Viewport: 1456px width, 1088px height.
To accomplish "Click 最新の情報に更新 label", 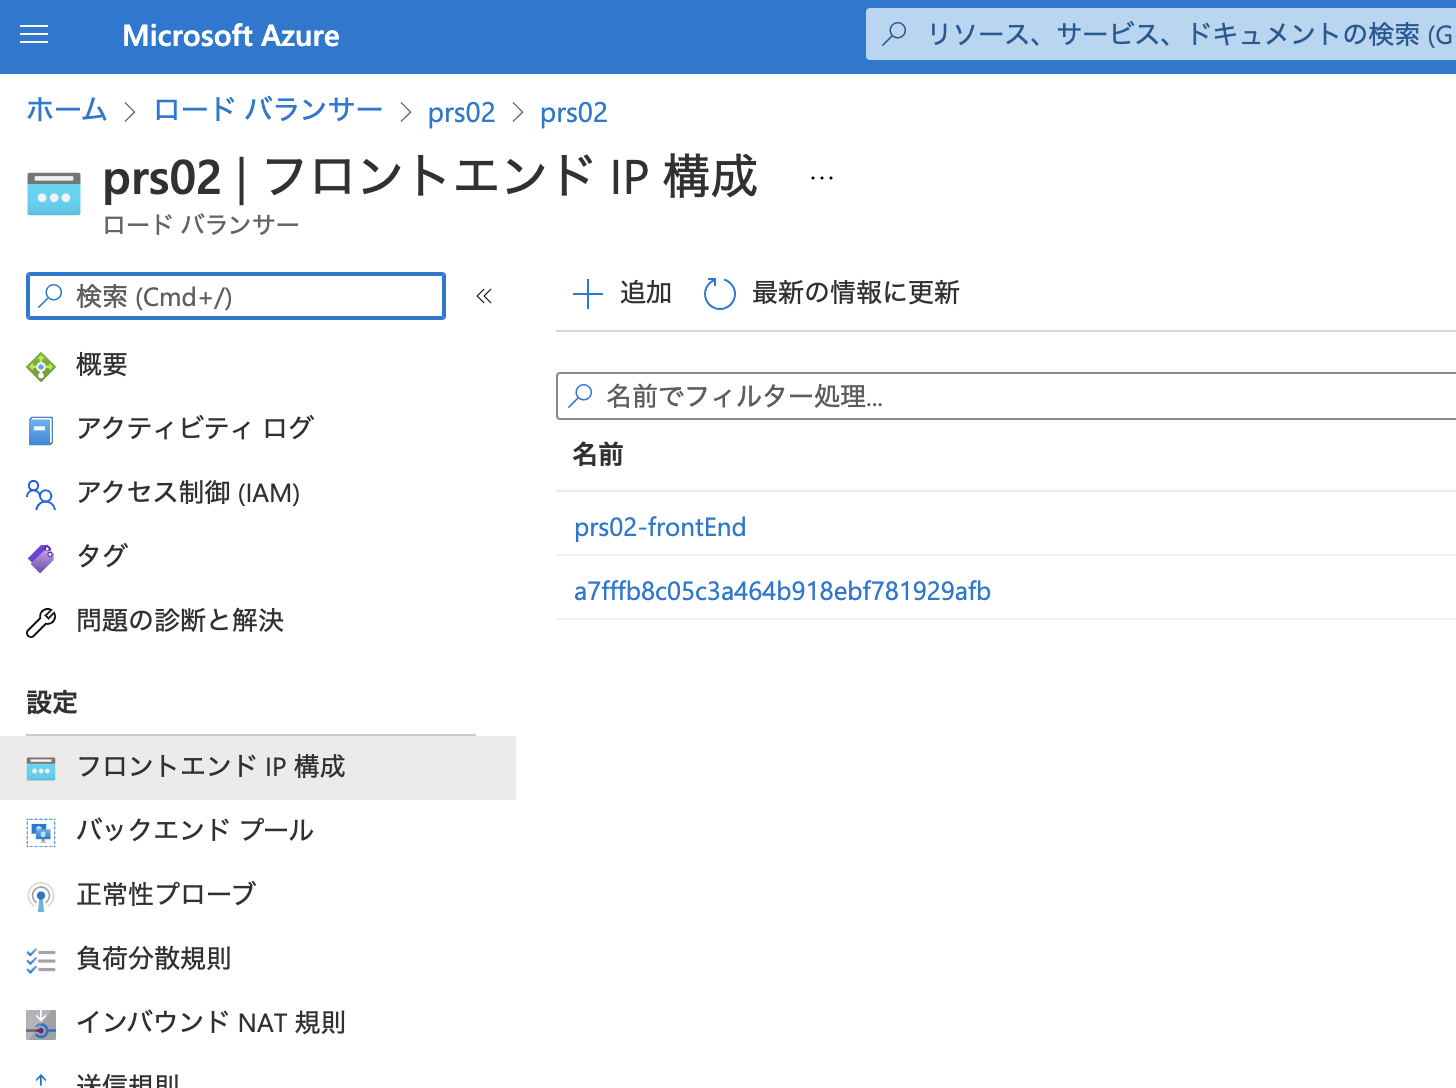I will pos(856,293).
